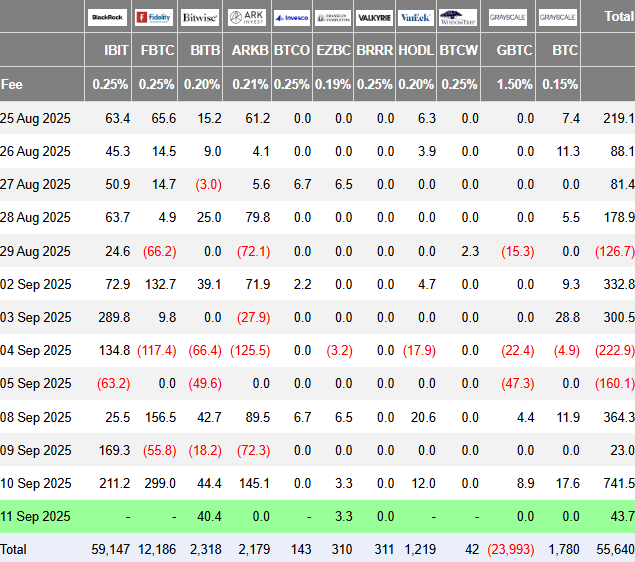Select the 741.5 total value
Image resolution: width=635 pixels, height=562 pixels.
click(616, 482)
